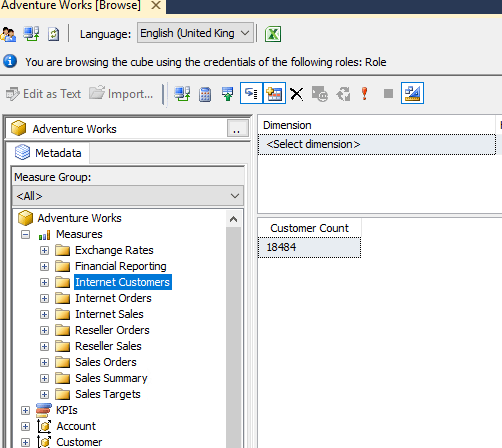This screenshot has height=448, width=502.
Task: Click the Refresh icon beside Language
Action: point(53,34)
